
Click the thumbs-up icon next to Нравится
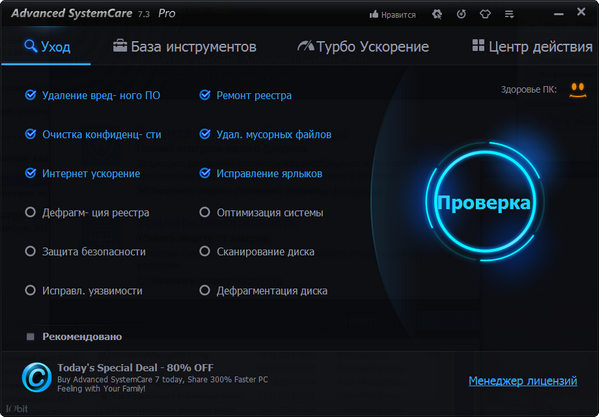coord(374,15)
